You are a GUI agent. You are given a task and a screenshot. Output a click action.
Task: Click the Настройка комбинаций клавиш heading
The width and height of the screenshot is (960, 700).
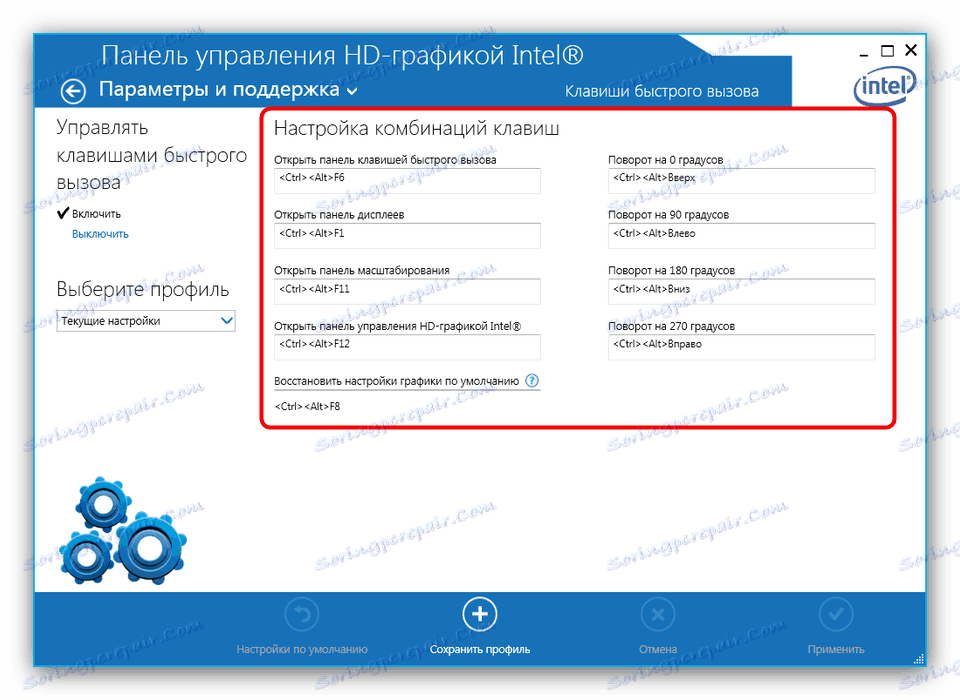coord(416,129)
